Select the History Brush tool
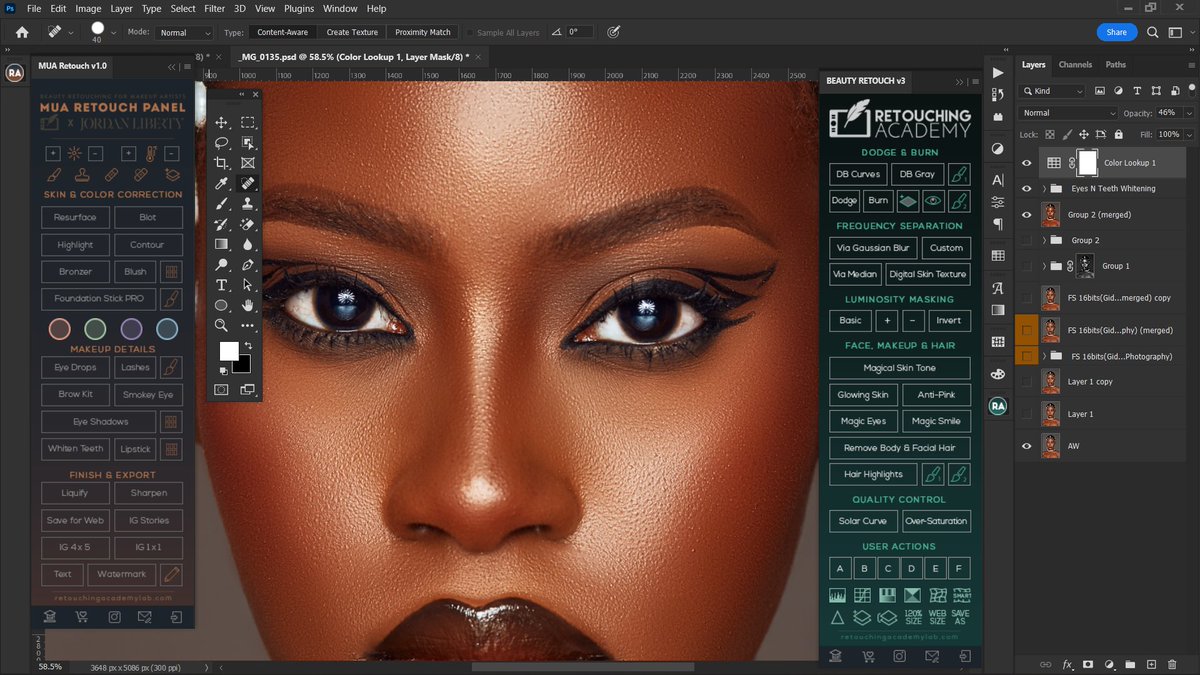This screenshot has height=675, width=1200. [x=222, y=224]
